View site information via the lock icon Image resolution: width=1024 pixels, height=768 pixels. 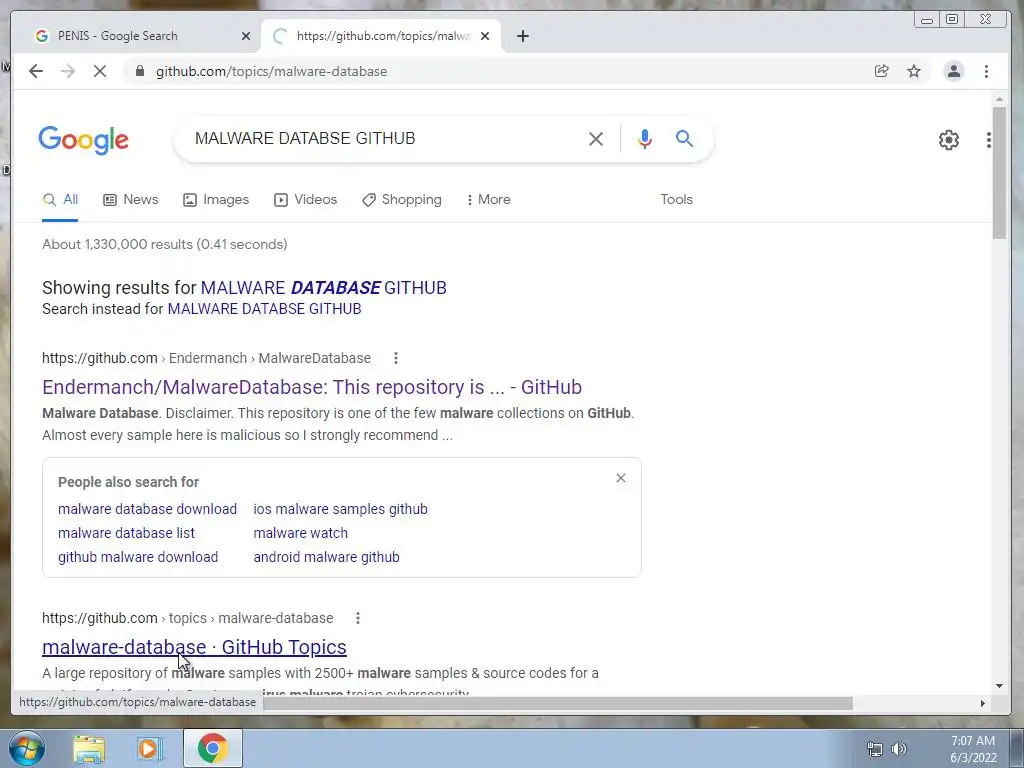click(x=140, y=71)
